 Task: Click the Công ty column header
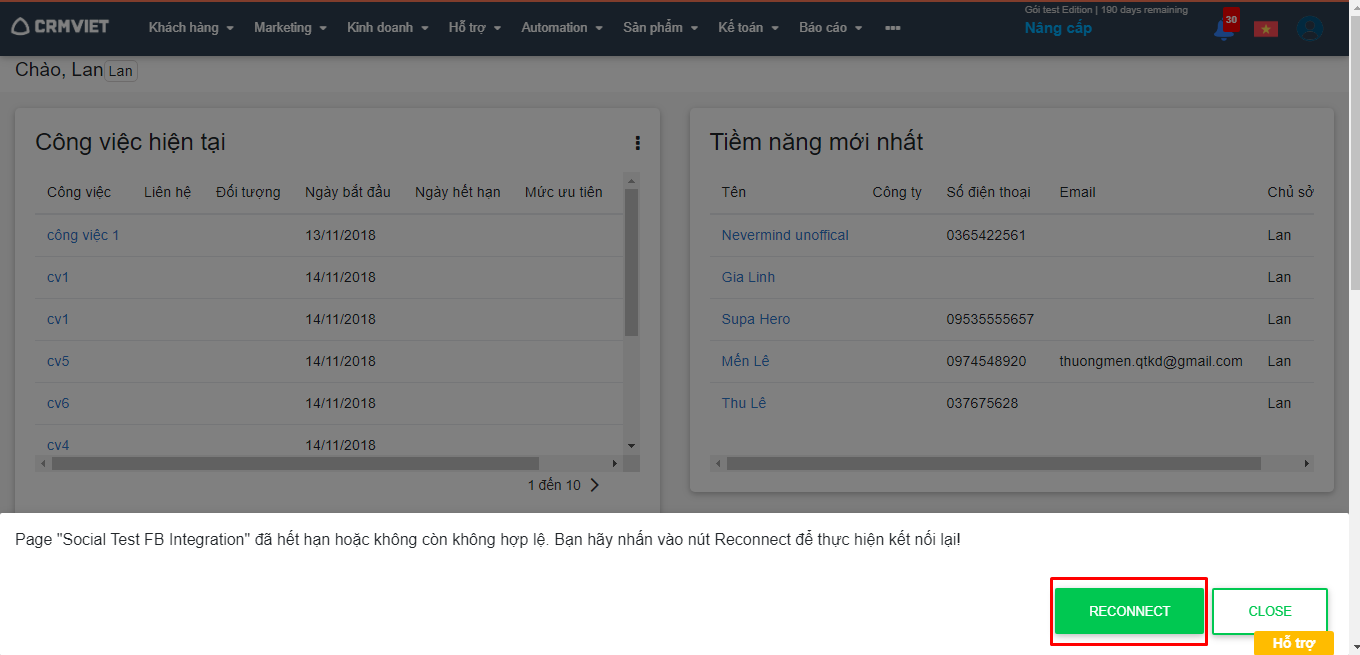tap(897, 192)
